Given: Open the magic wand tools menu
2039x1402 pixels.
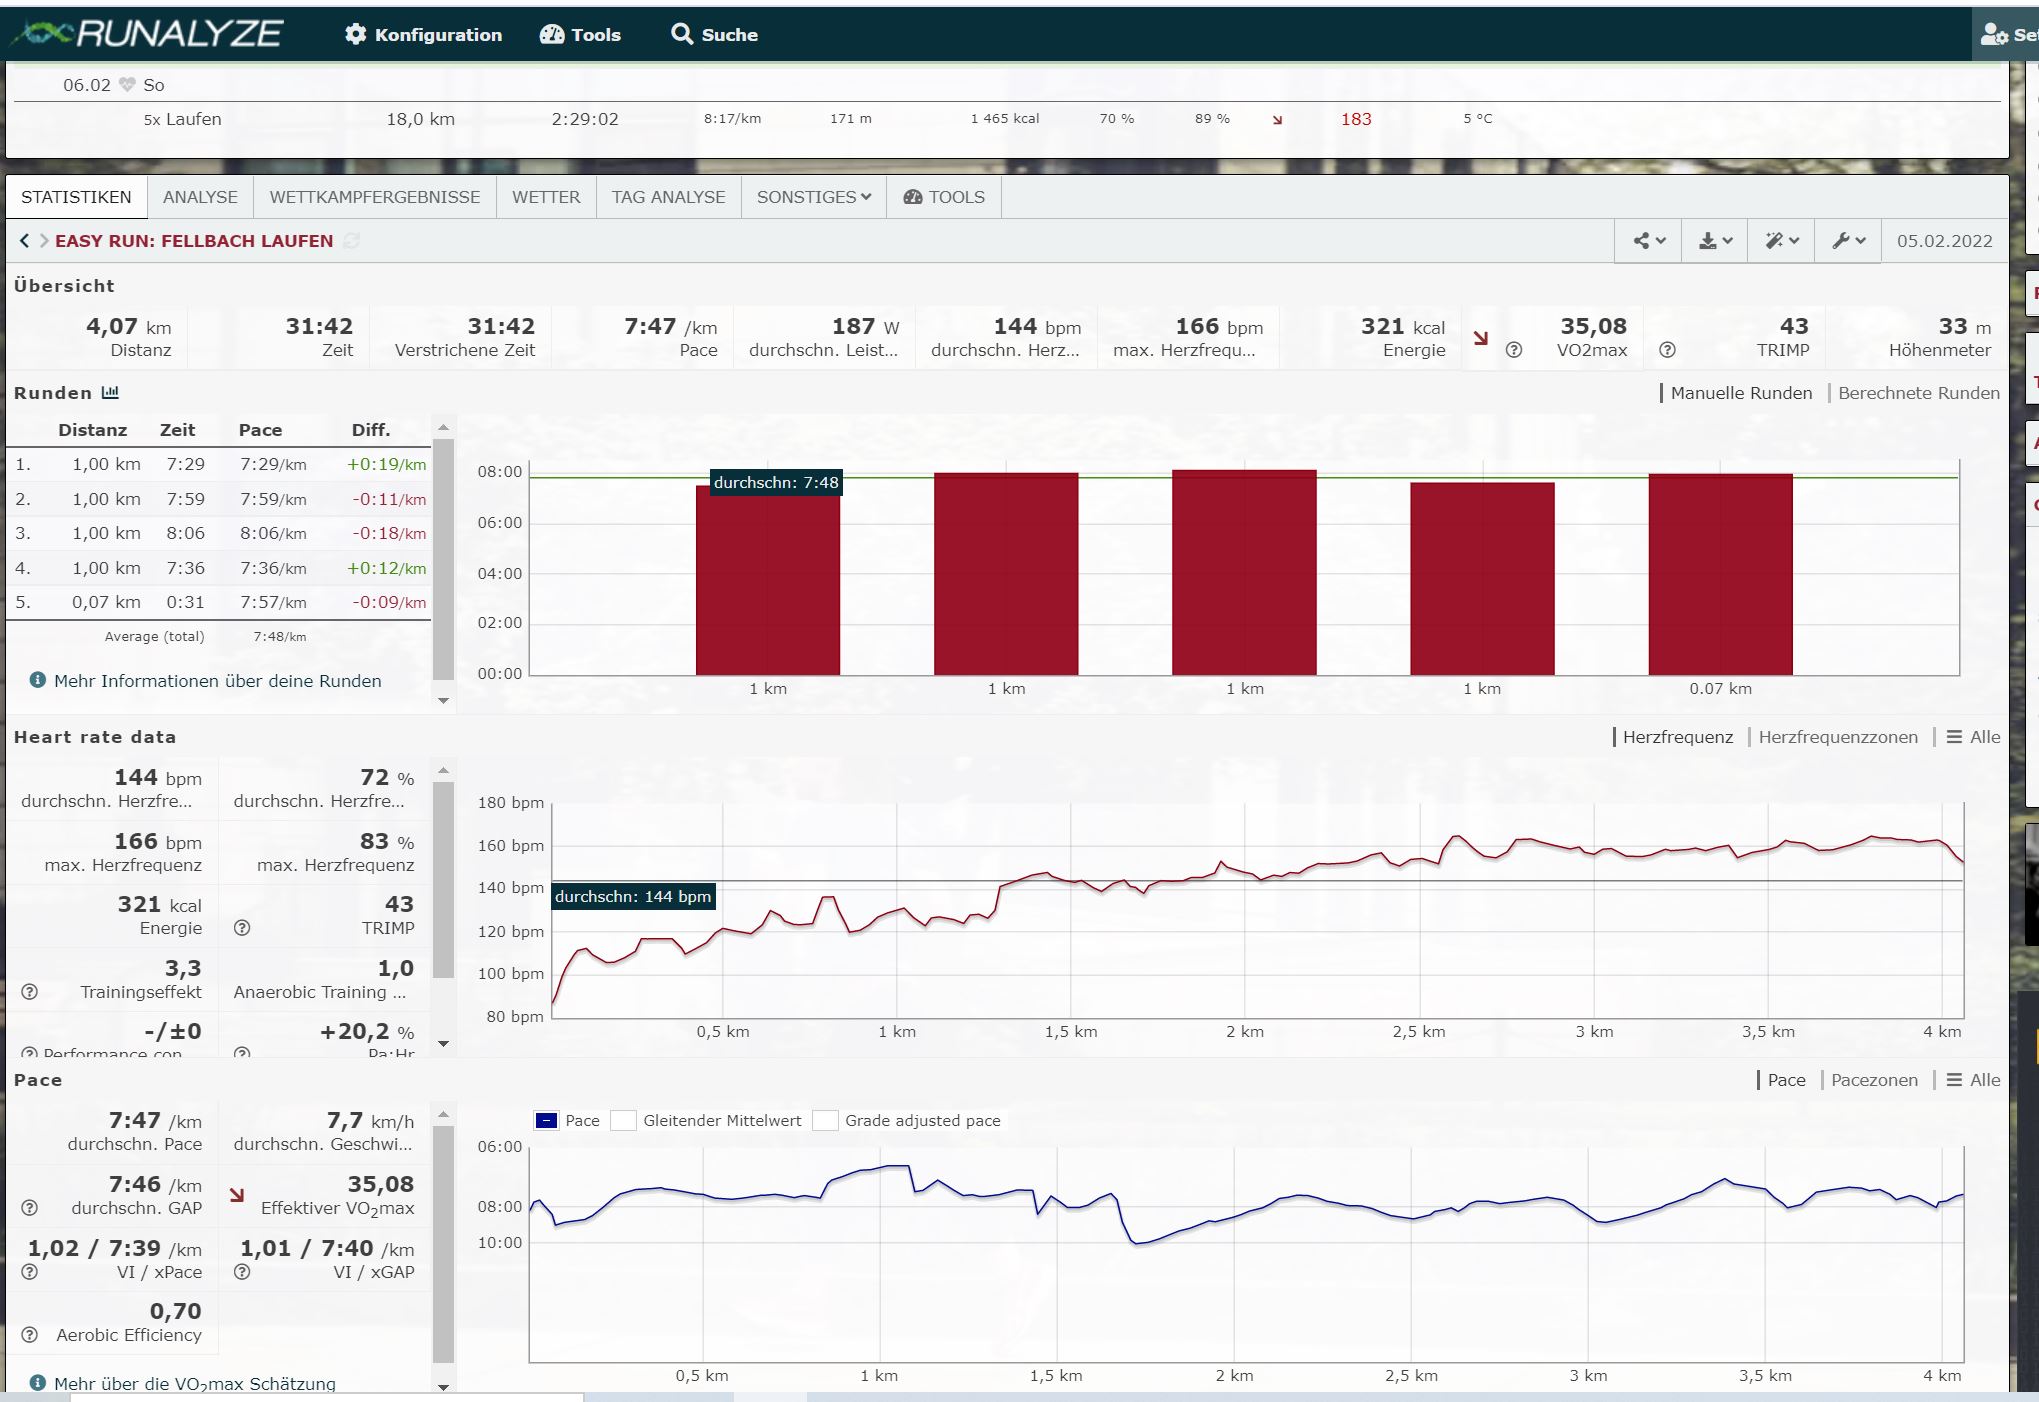Looking at the screenshot, I should coord(1781,241).
